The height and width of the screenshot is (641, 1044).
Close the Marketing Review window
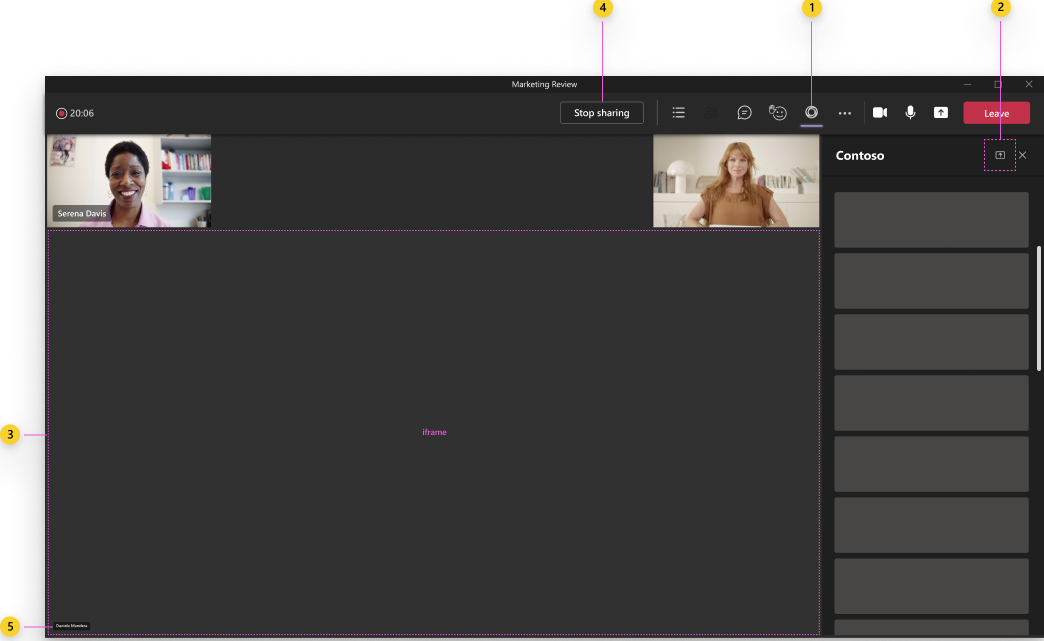1029,84
